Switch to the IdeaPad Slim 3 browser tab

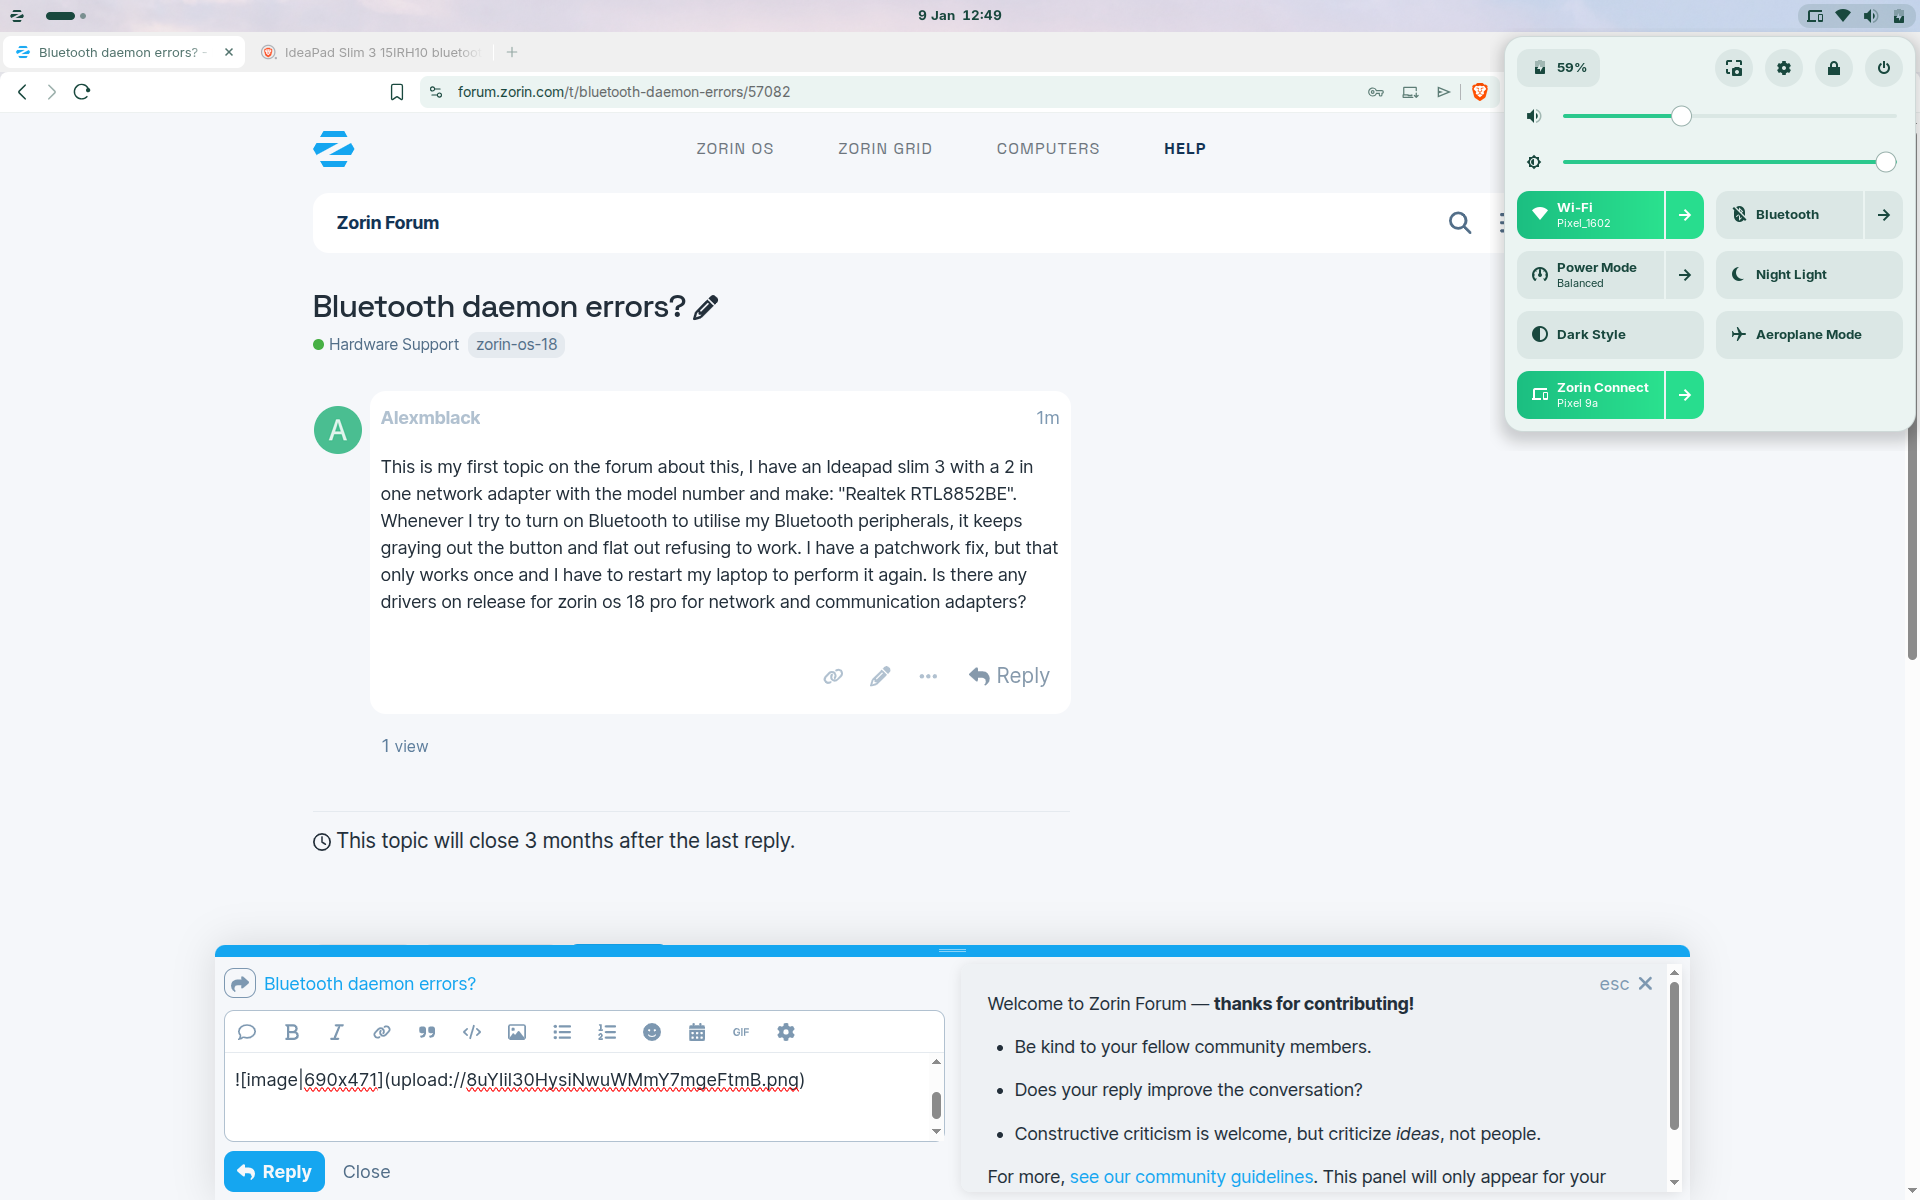[x=380, y=52]
